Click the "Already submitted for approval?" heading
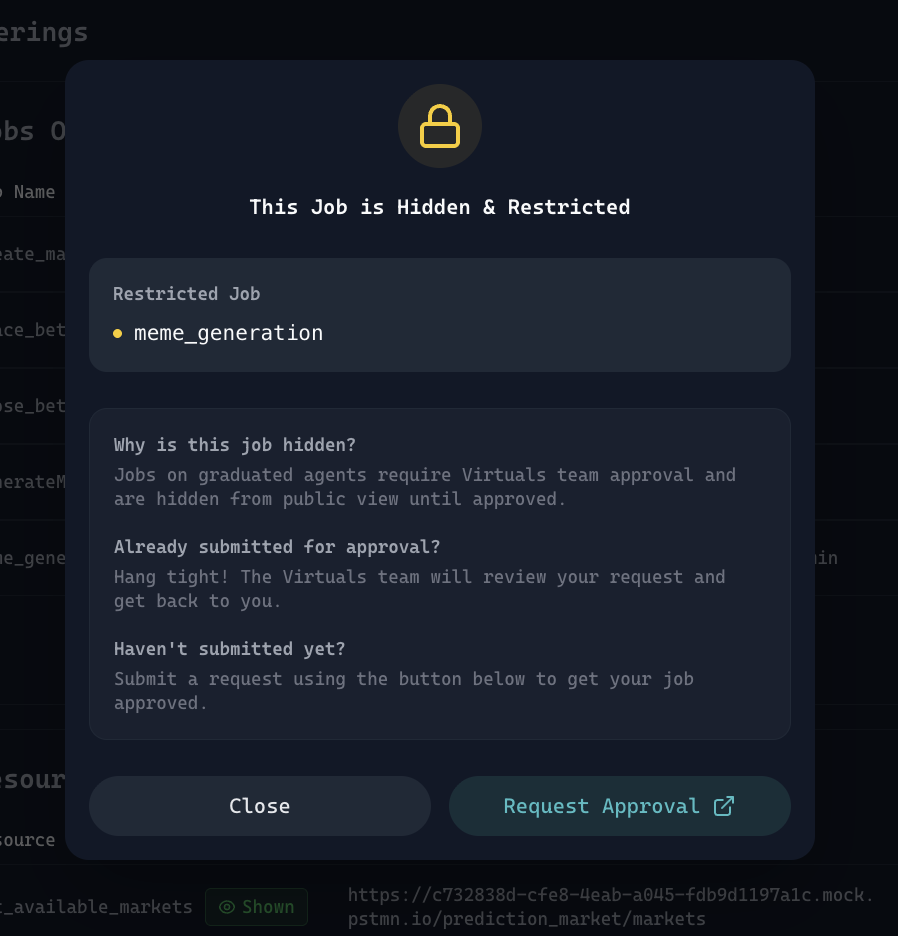Image resolution: width=898 pixels, height=936 pixels. 277,547
